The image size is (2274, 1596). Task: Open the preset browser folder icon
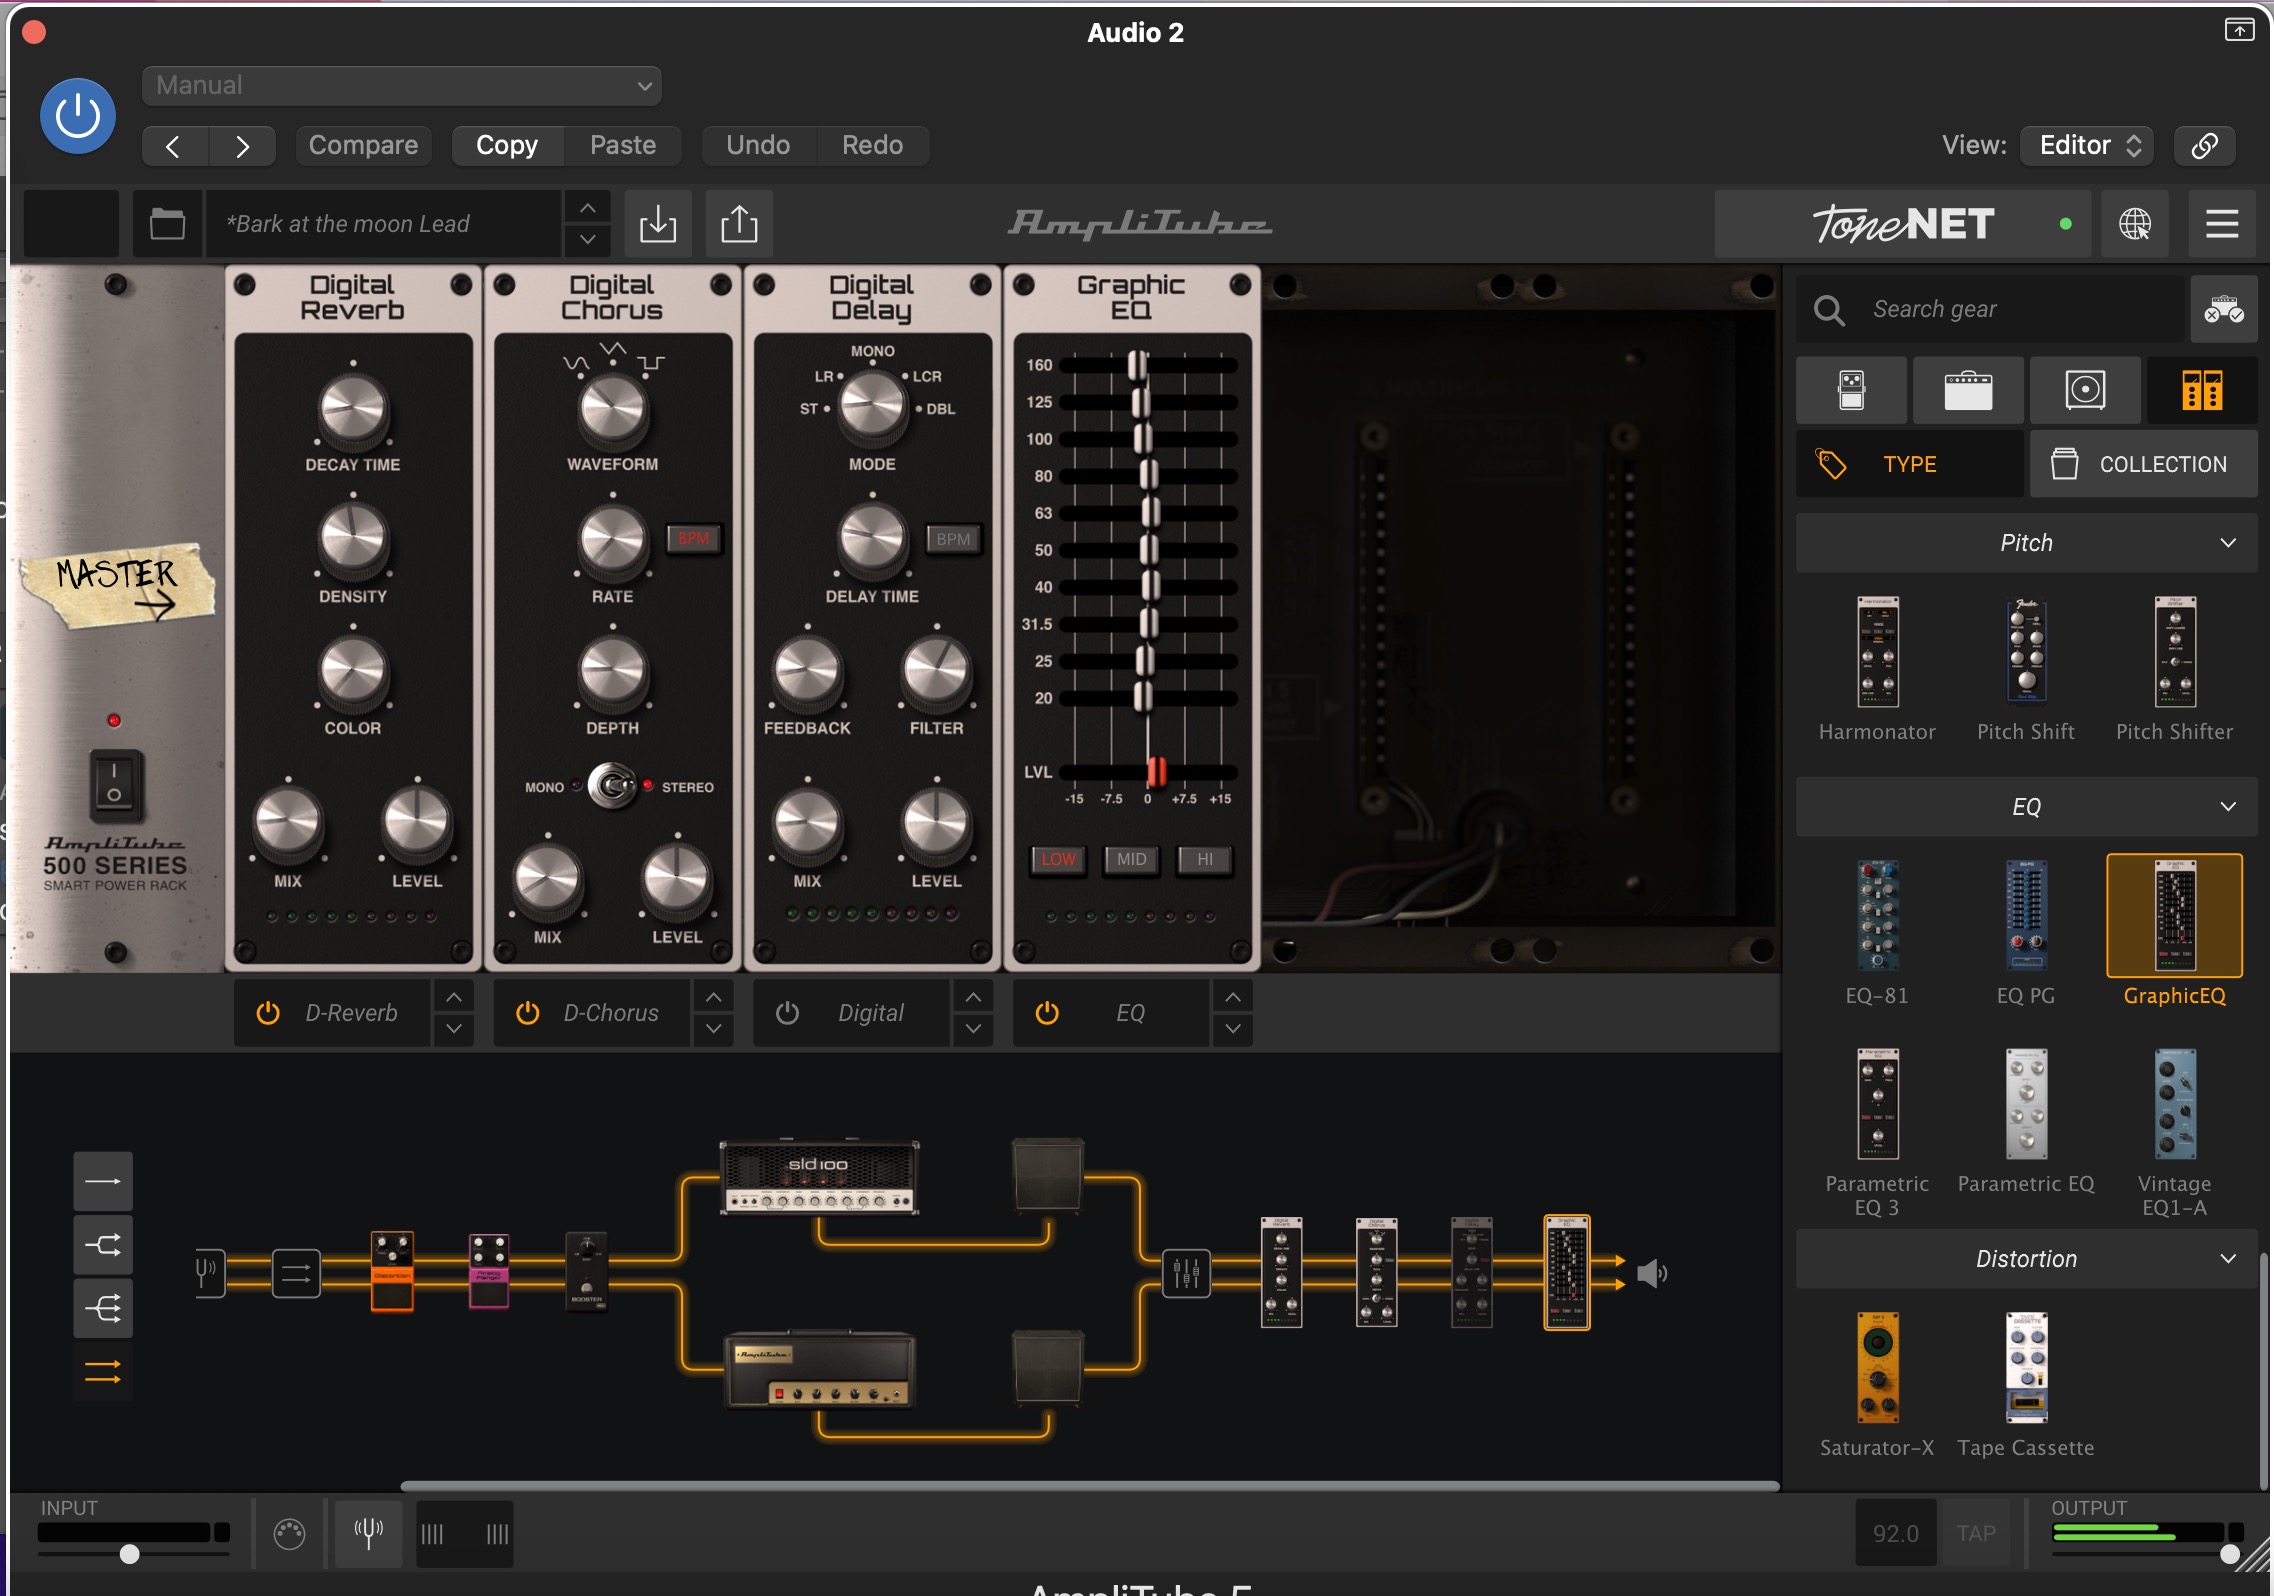click(x=167, y=223)
